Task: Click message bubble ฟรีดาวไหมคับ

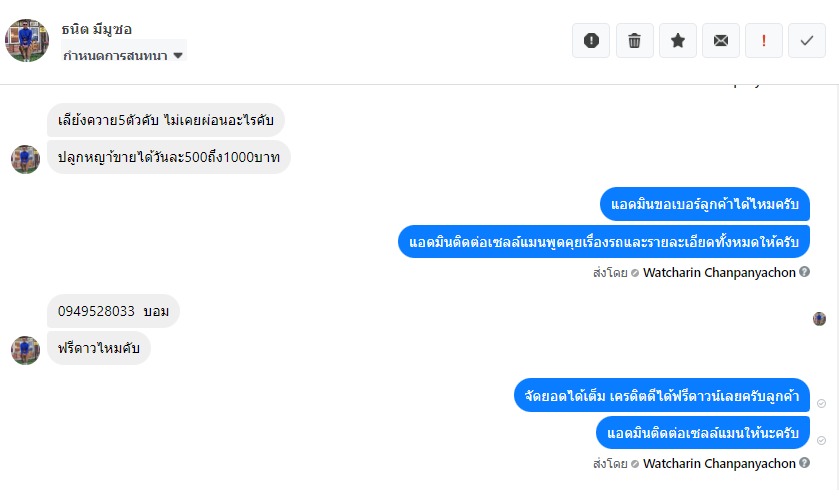Action: click(x=98, y=348)
